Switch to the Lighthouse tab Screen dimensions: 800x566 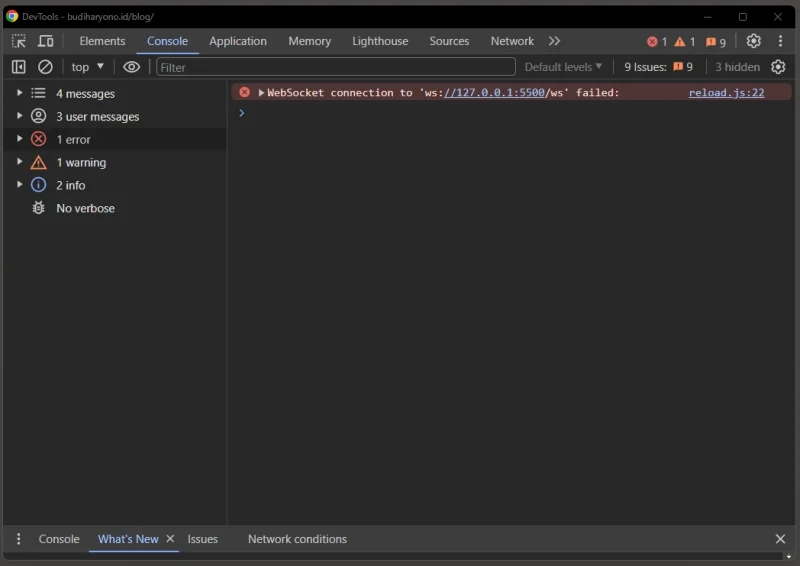click(380, 41)
